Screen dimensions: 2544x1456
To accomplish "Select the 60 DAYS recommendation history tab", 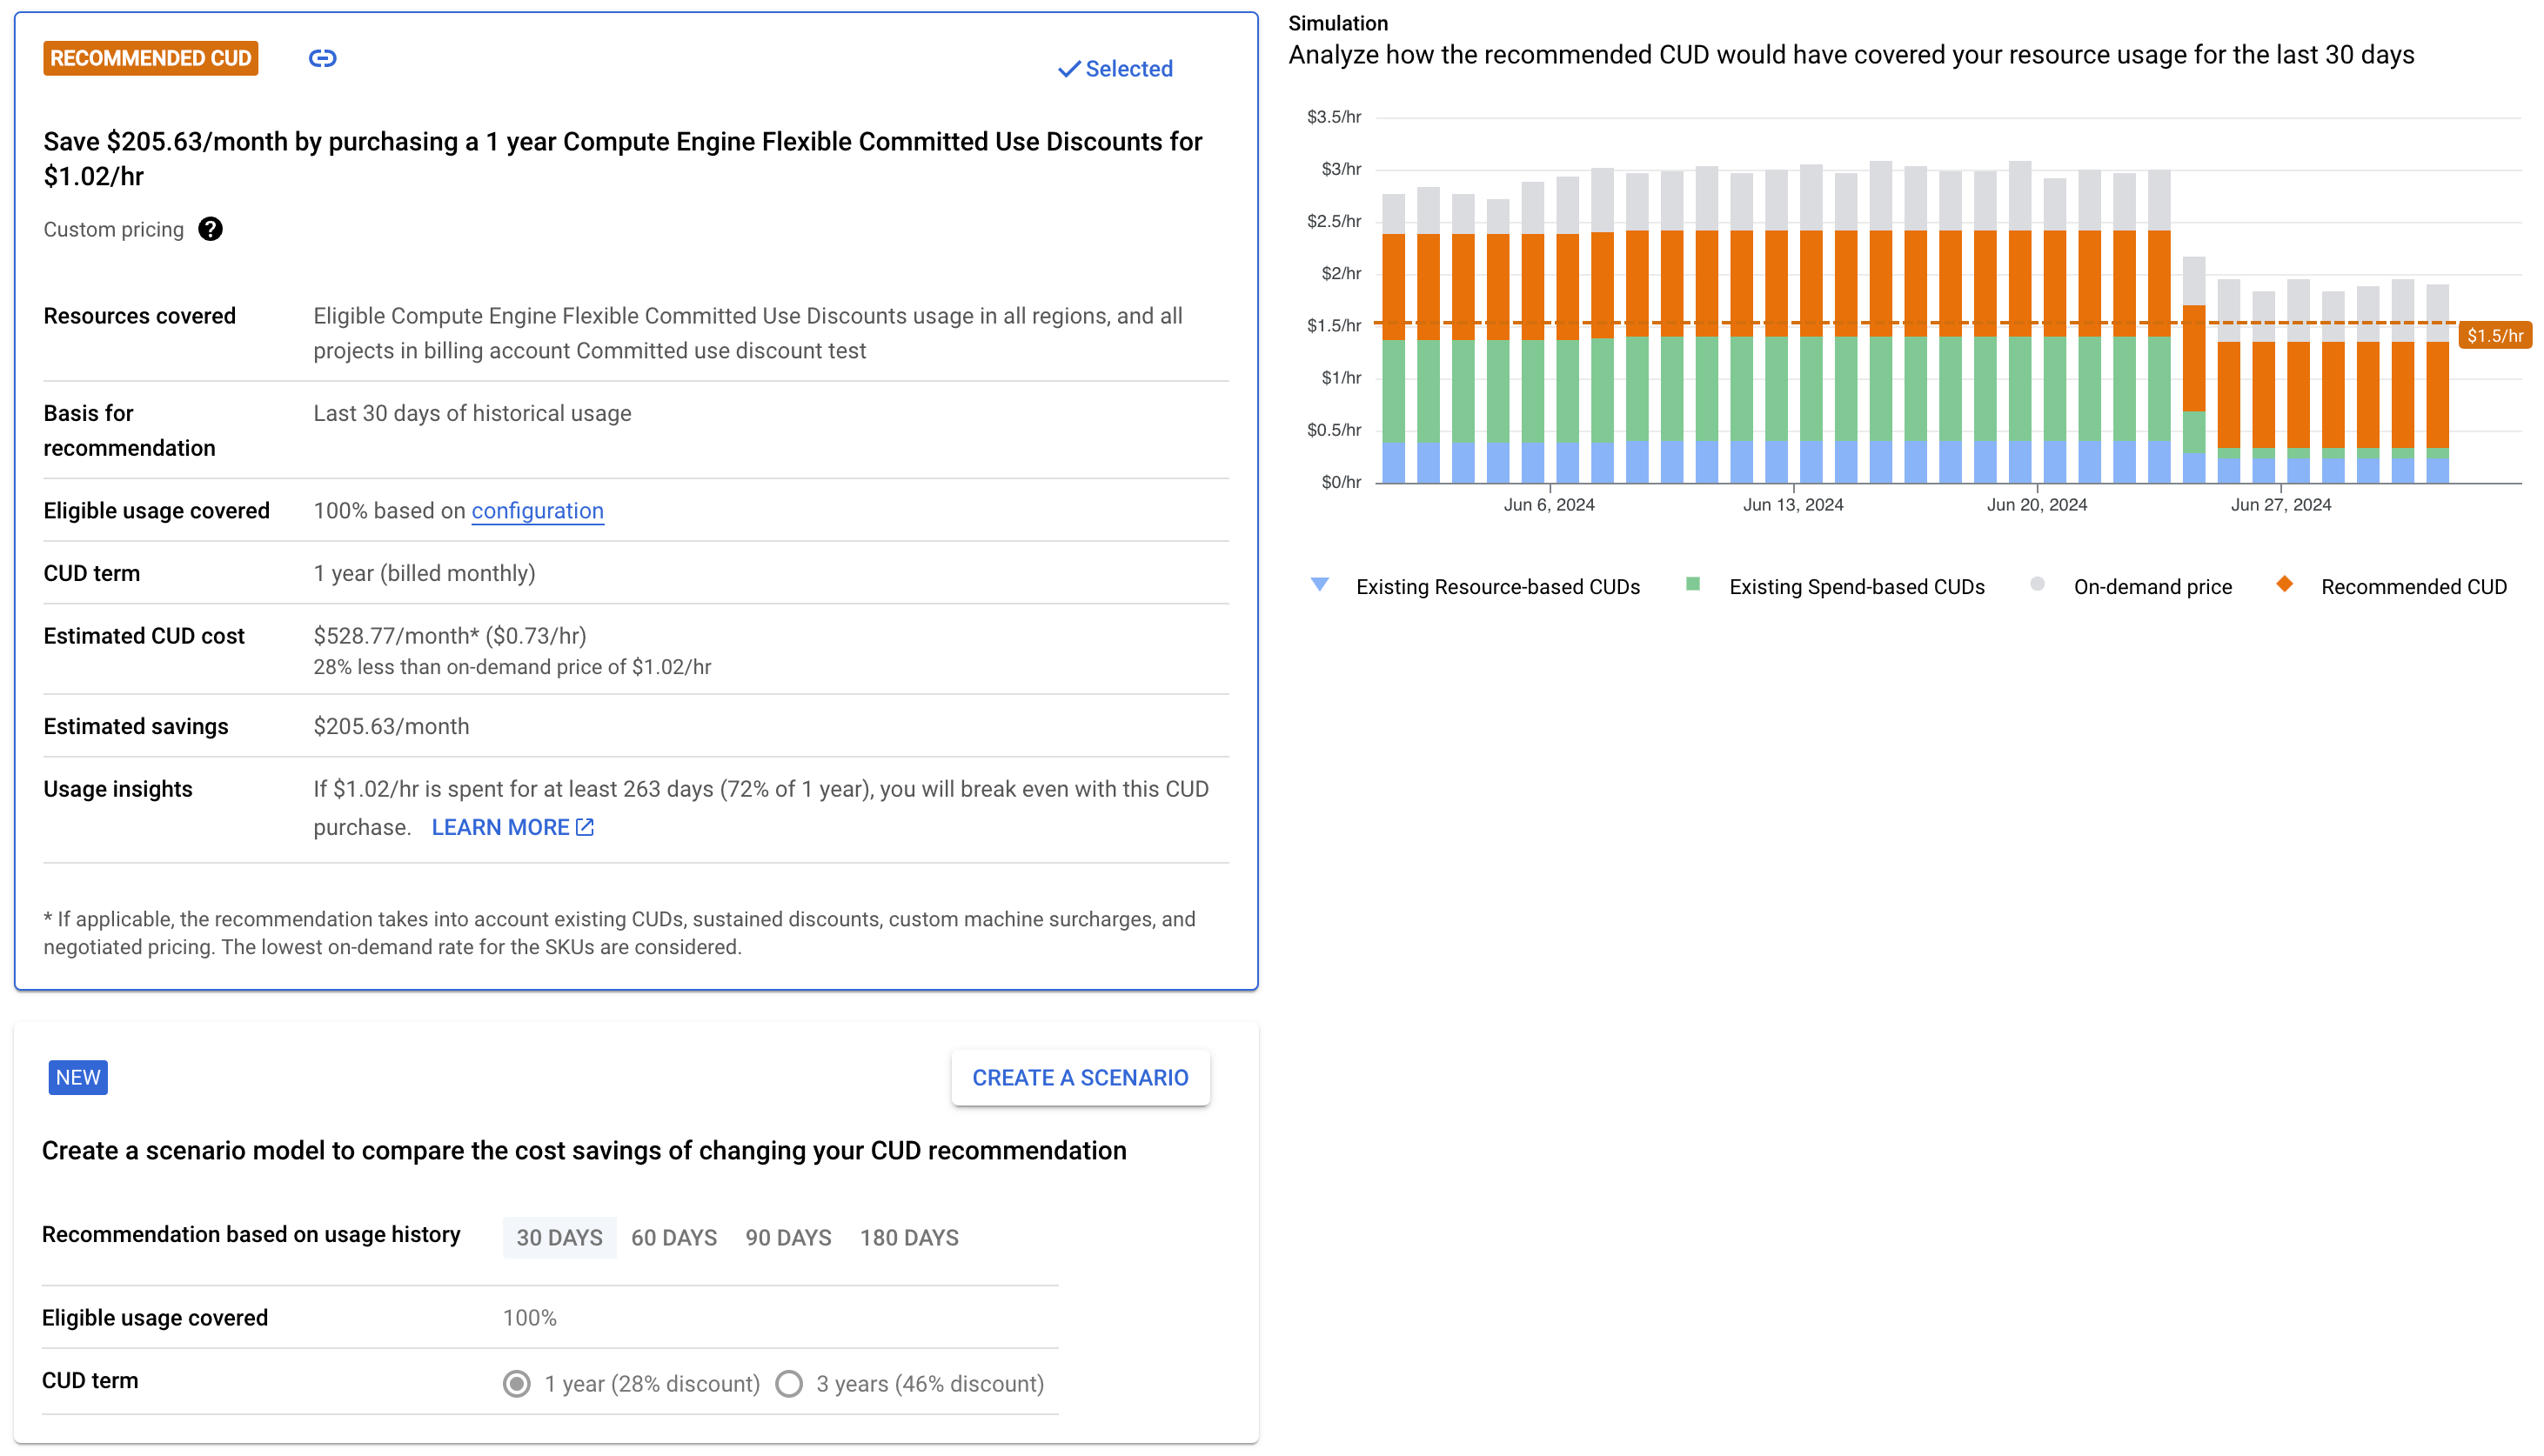I will 673,1236.
